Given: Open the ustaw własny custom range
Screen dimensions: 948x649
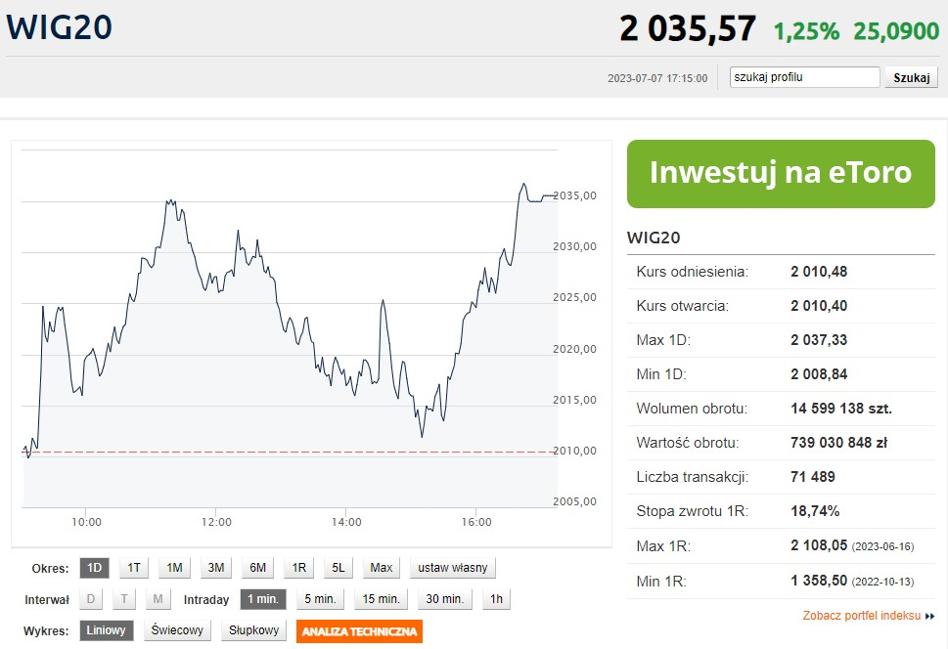Looking at the screenshot, I should pyautogui.click(x=453, y=568).
